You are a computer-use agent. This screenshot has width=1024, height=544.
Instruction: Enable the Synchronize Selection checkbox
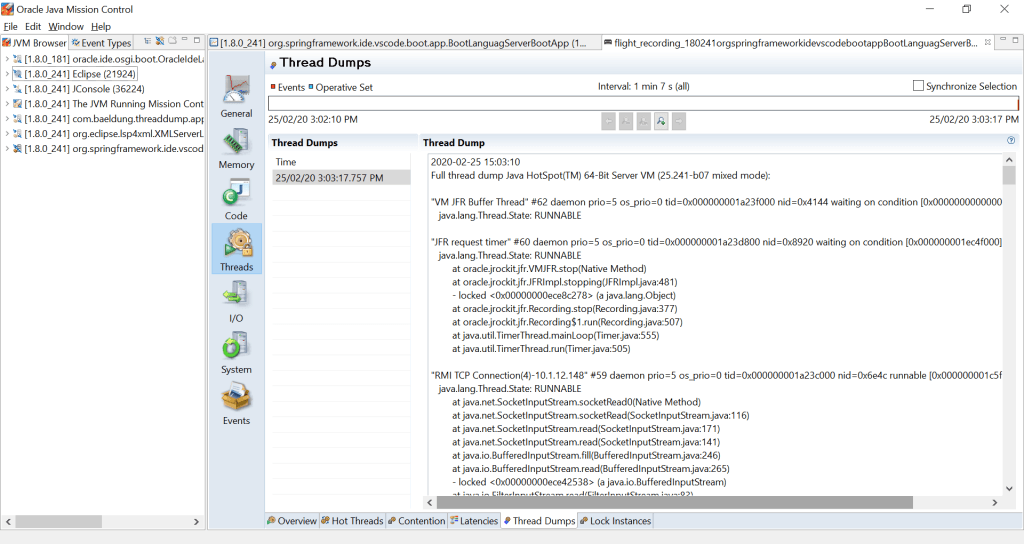coord(918,86)
